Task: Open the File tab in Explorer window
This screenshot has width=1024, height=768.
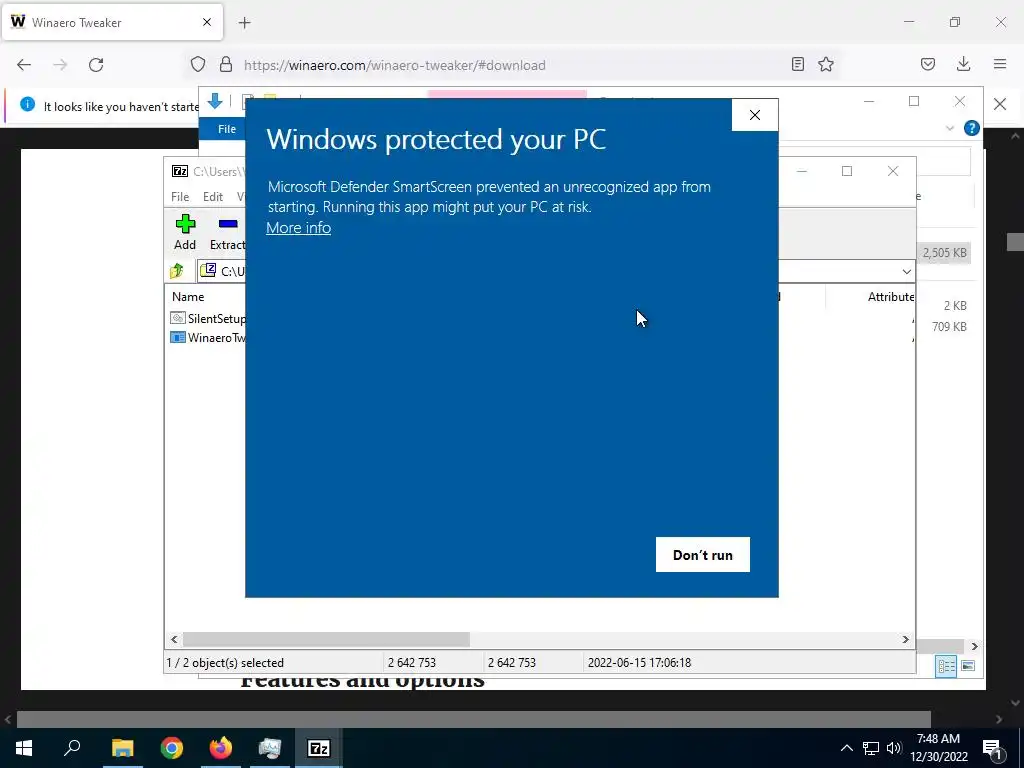Action: [x=227, y=129]
